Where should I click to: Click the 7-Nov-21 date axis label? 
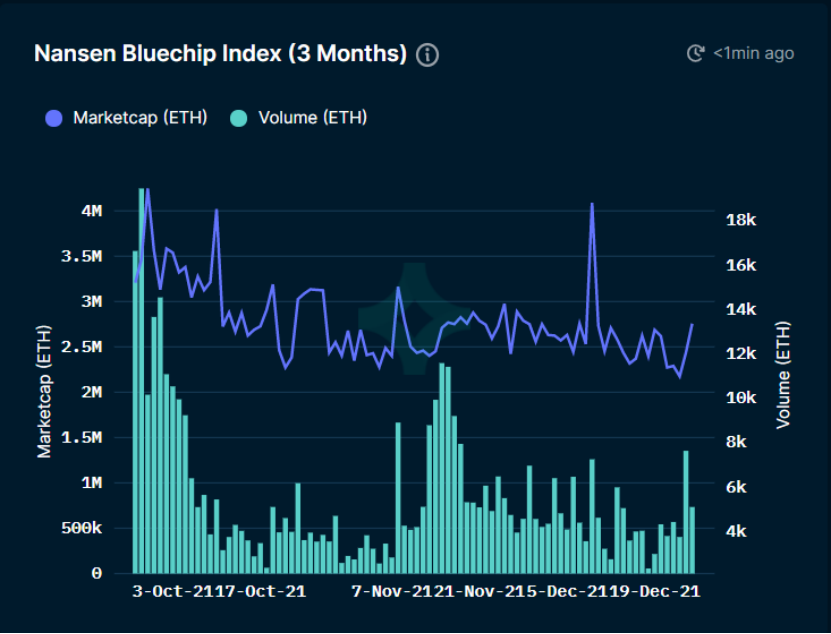392,591
